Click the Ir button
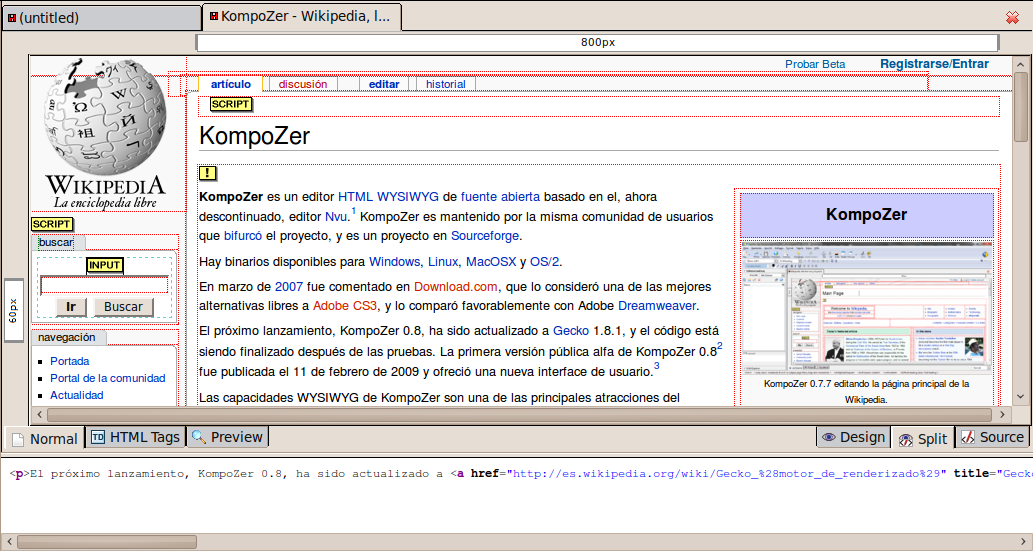 71,307
